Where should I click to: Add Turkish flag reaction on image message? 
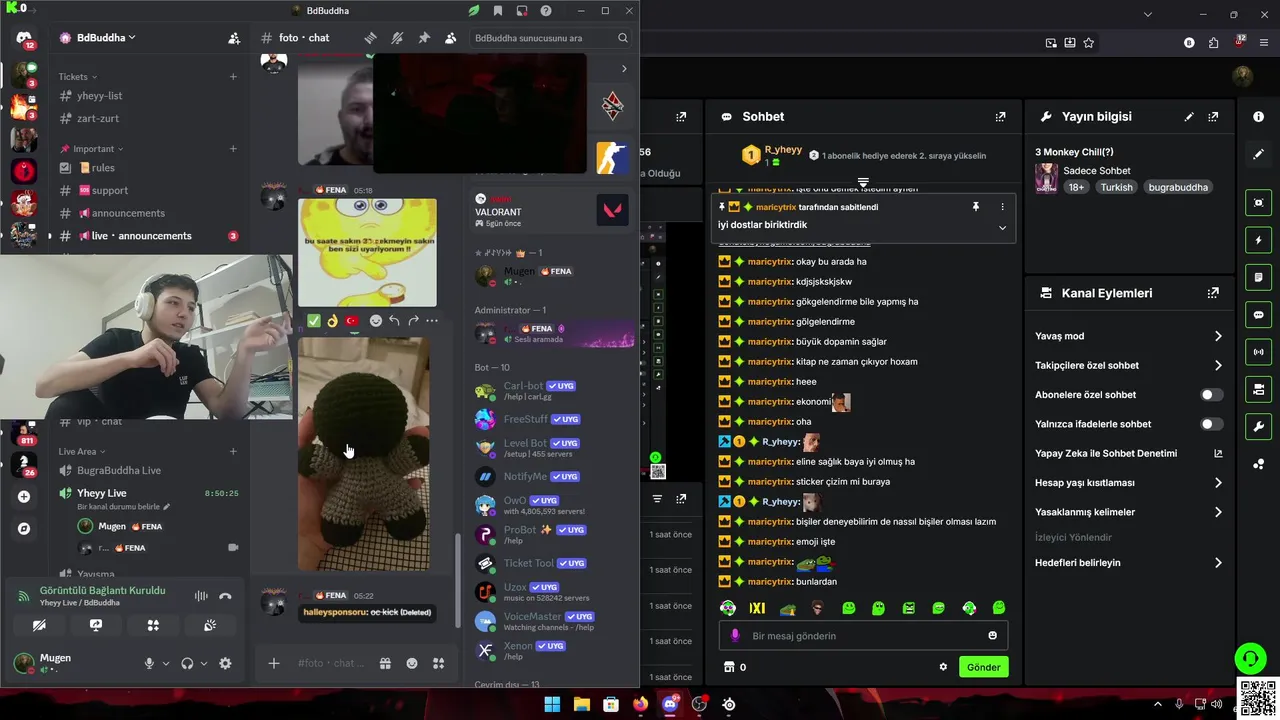[x=352, y=321]
